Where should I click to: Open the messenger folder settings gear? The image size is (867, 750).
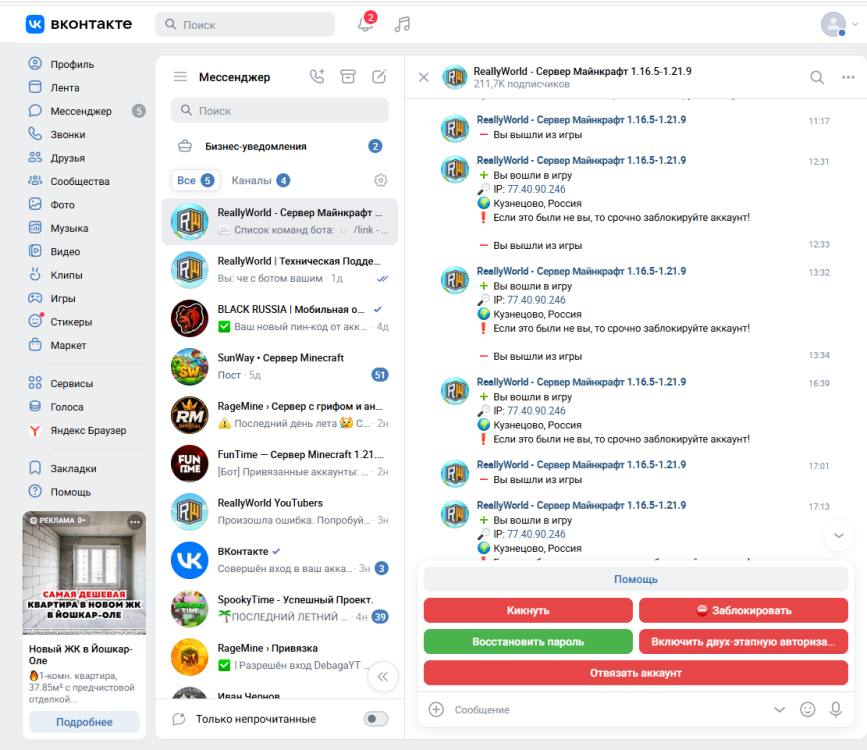click(380, 180)
